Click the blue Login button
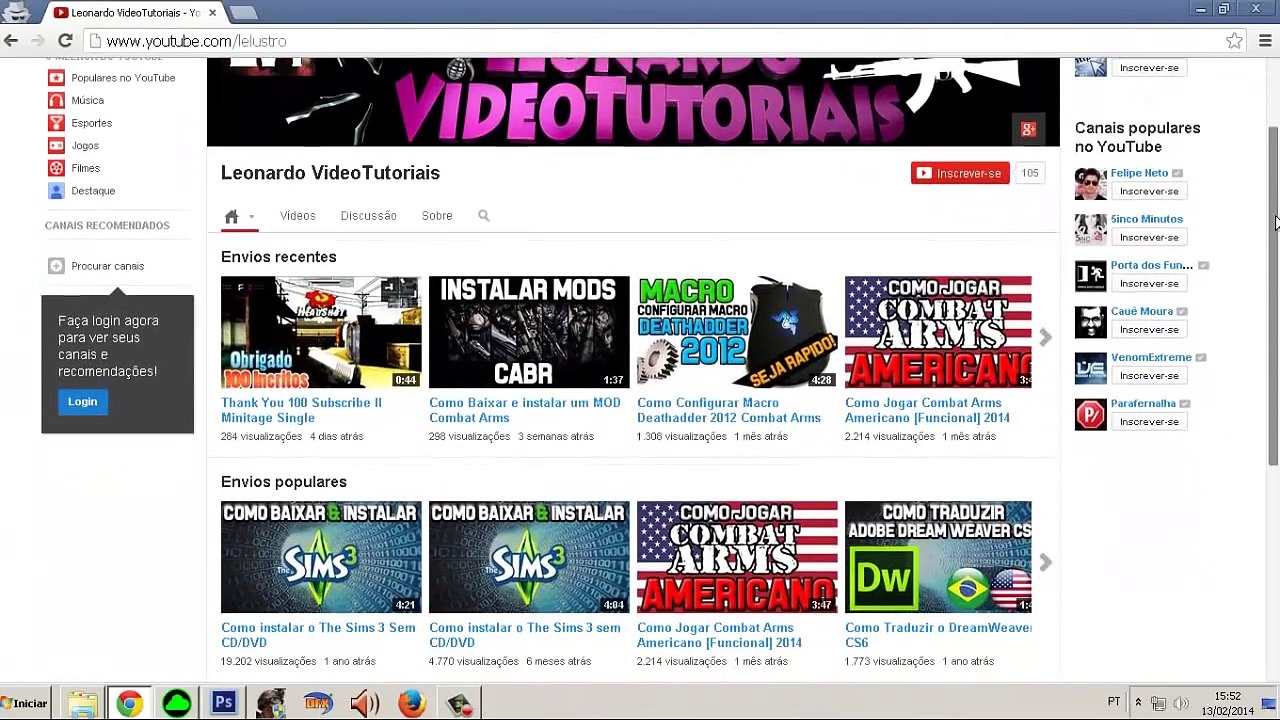This screenshot has height=720, width=1280. click(x=82, y=402)
